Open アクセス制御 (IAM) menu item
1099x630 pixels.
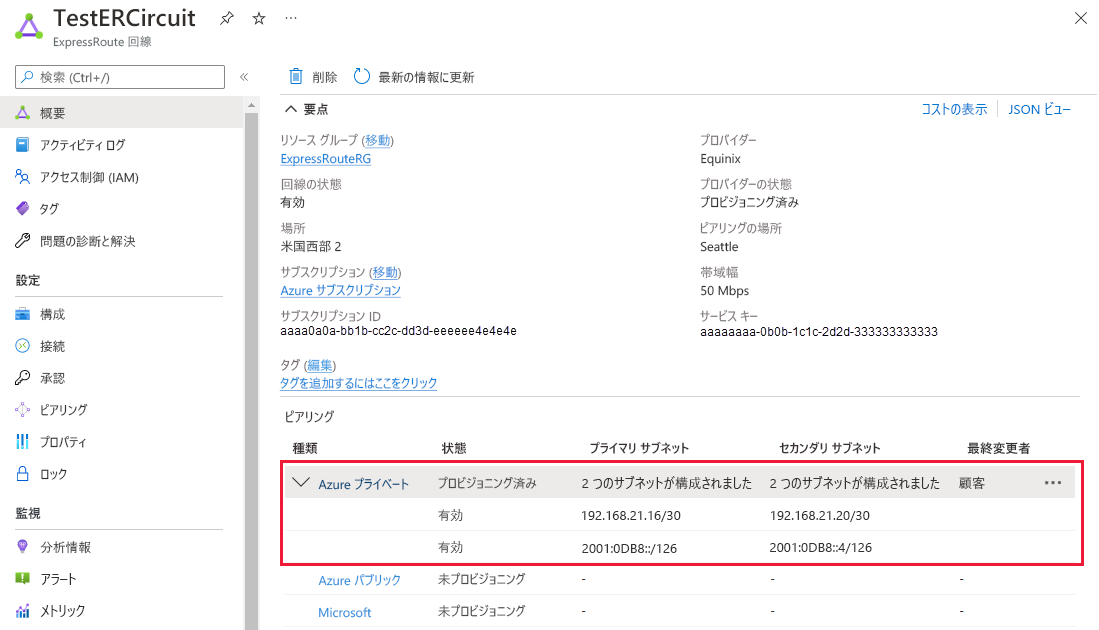click(89, 177)
